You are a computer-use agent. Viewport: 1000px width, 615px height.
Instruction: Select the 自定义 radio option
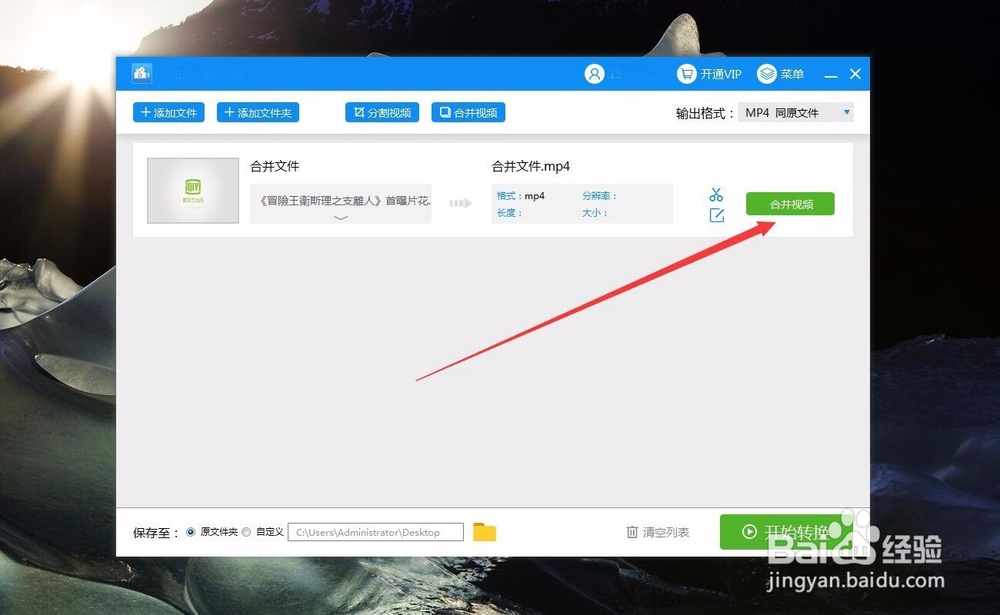pos(246,531)
